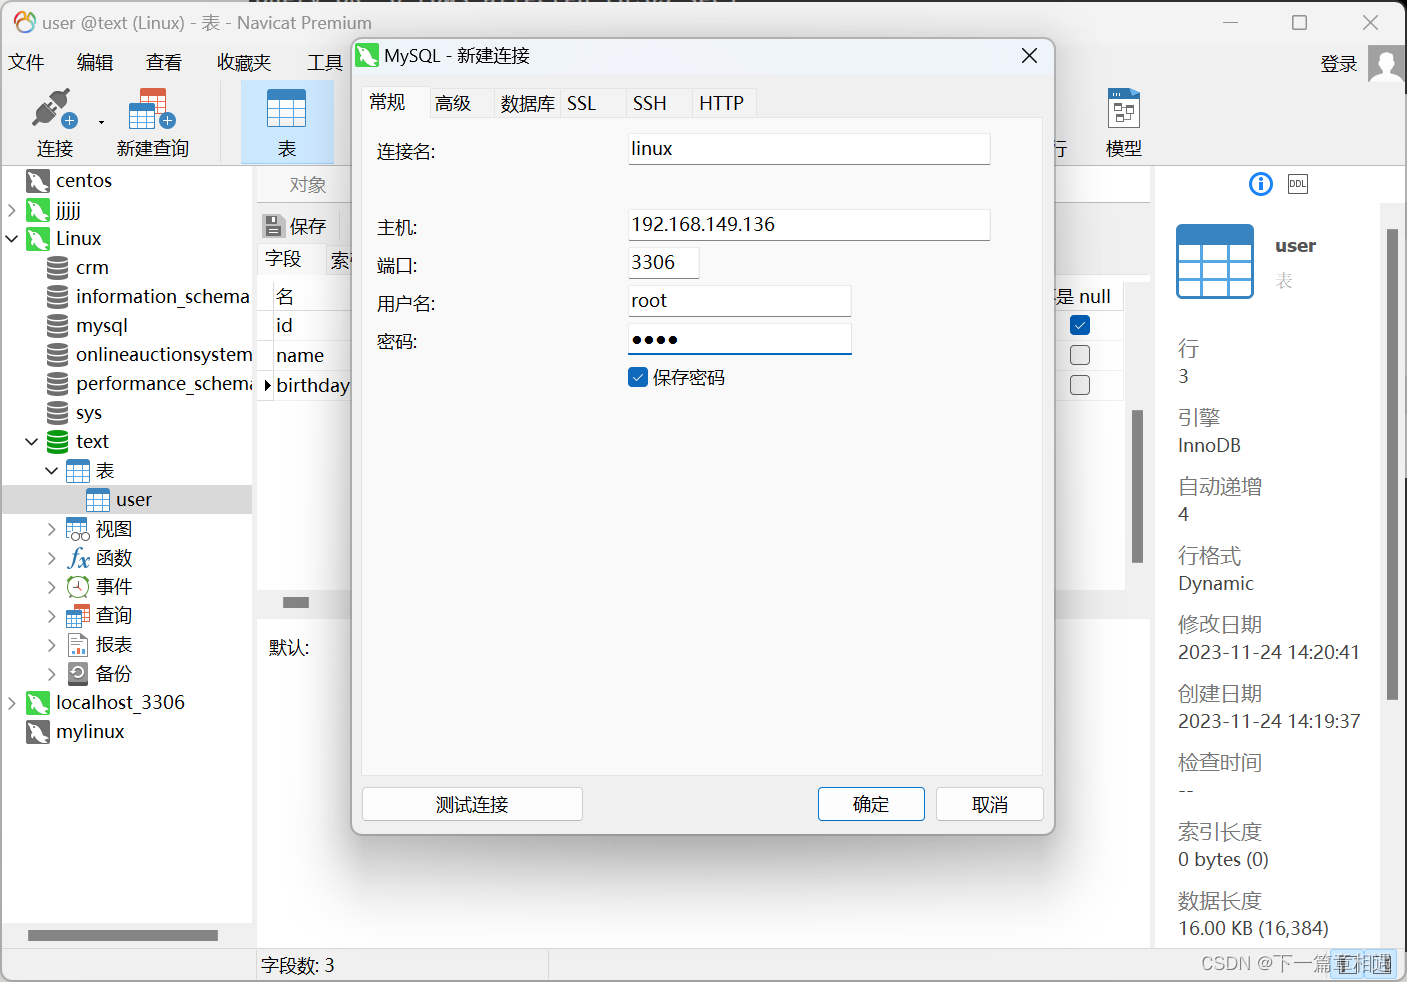Screen dimensions: 1407x982
Task: Expand the 函数 node
Action: pos(52,558)
